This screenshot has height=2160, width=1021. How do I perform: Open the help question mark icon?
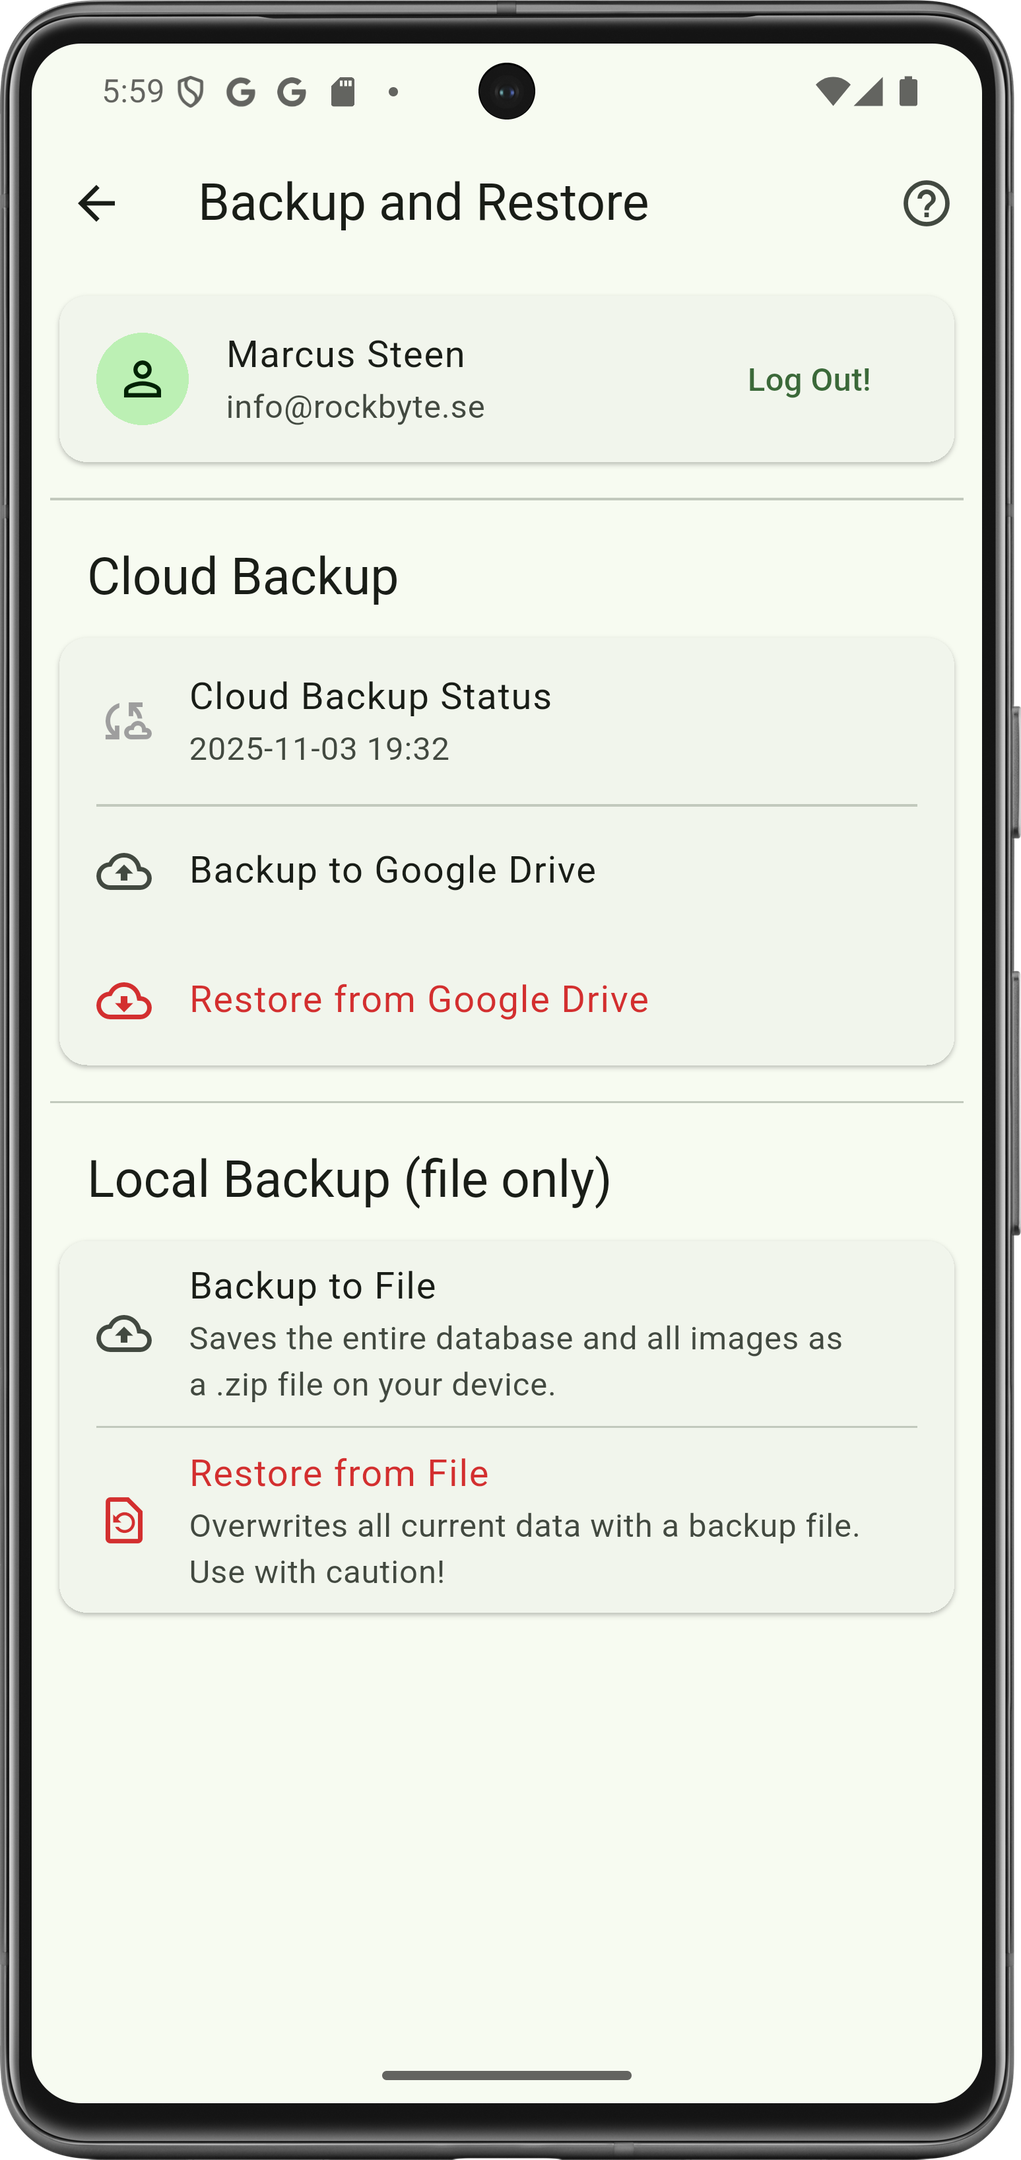tap(926, 204)
